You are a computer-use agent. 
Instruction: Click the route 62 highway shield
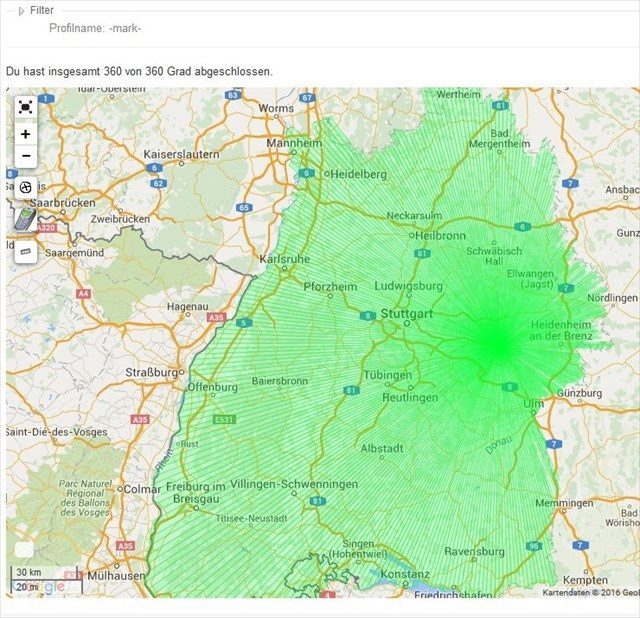(x=158, y=183)
